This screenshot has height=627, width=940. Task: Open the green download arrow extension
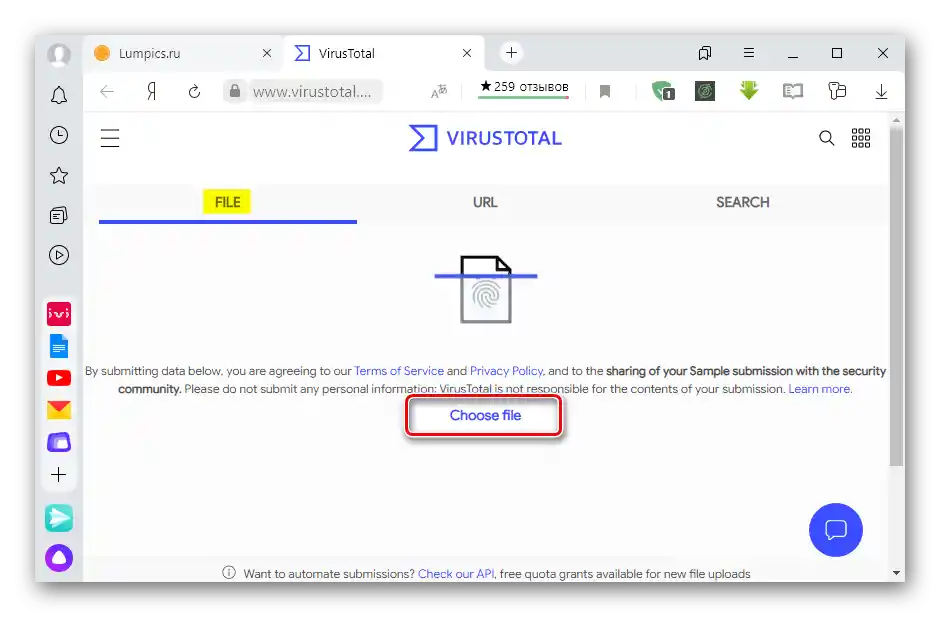(749, 91)
